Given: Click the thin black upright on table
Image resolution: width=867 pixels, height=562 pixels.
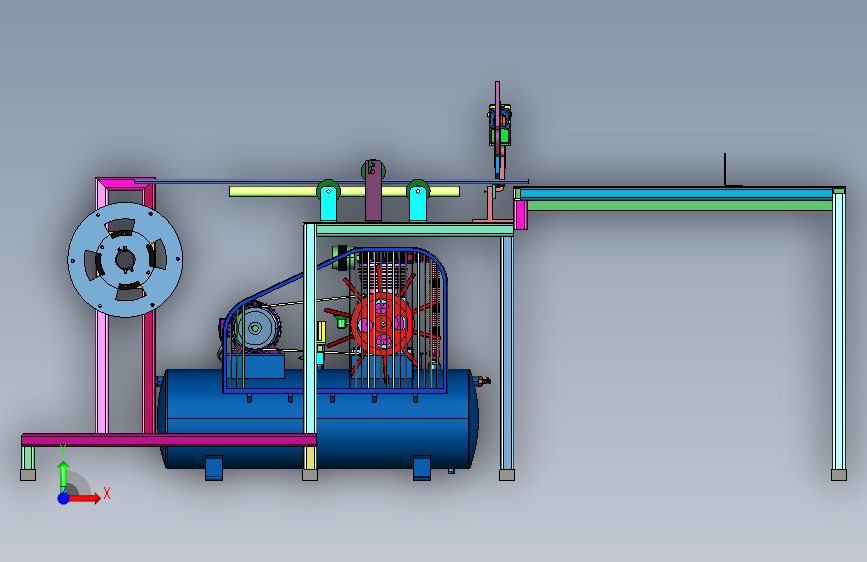Looking at the screenshot, I should pyautogui.click(x=725, y=170).
